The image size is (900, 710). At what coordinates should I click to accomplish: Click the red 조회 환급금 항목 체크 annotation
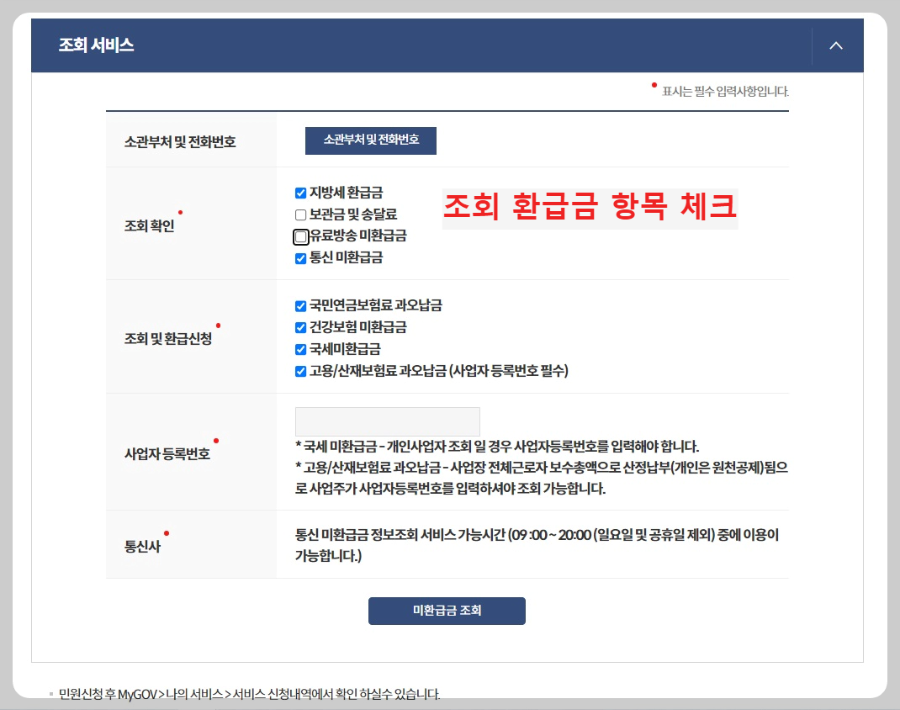pyautogui.click(x=590, y=207)
